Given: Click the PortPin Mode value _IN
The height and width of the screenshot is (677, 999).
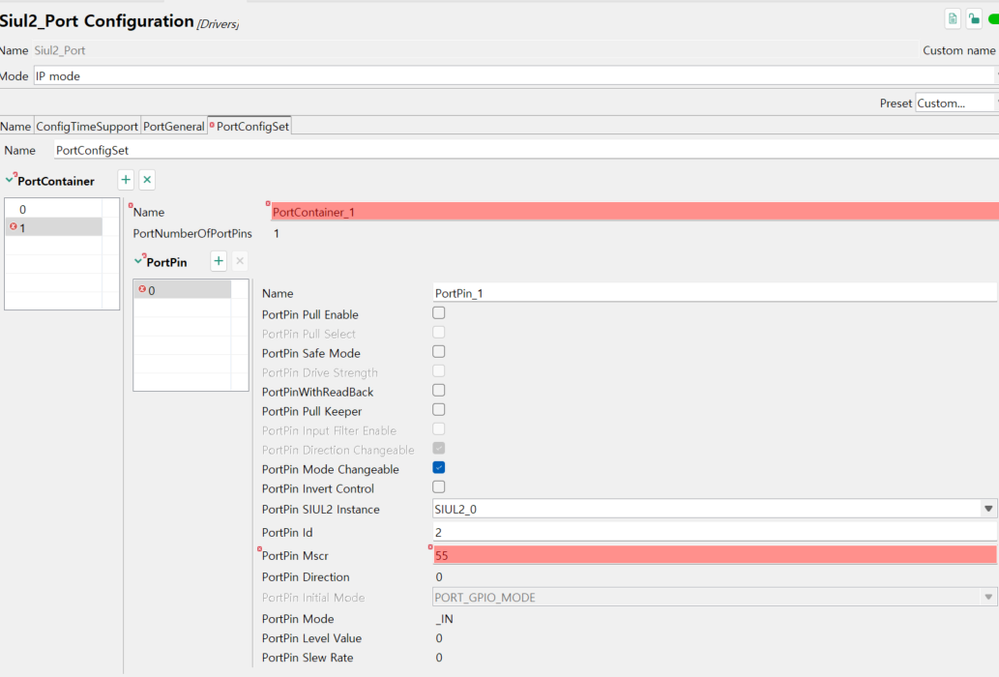Looking at the screenshot, I should [444, 618].
